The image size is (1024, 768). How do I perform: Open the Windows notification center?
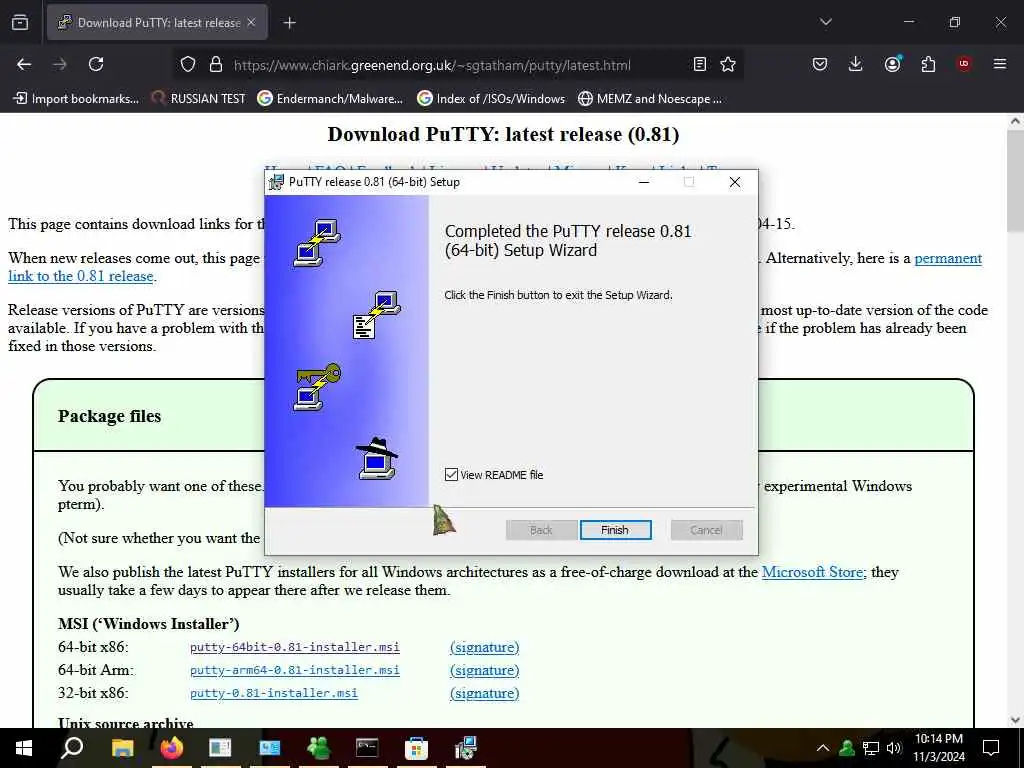coord(991,748)
